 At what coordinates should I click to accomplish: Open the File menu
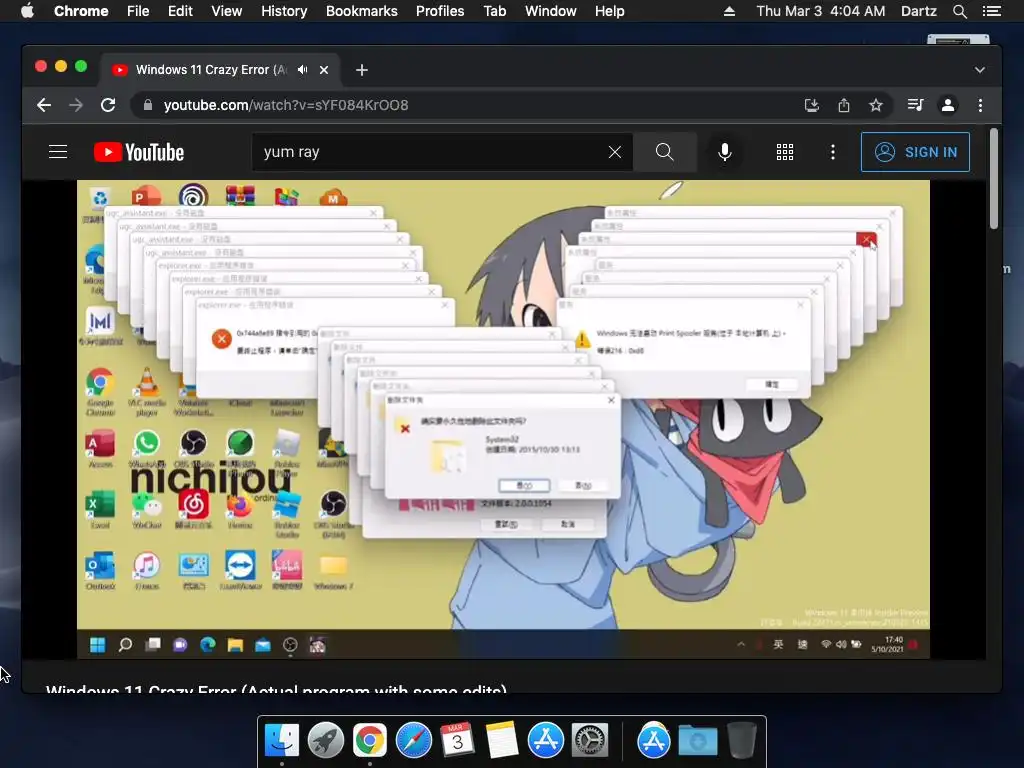[138, 11]
